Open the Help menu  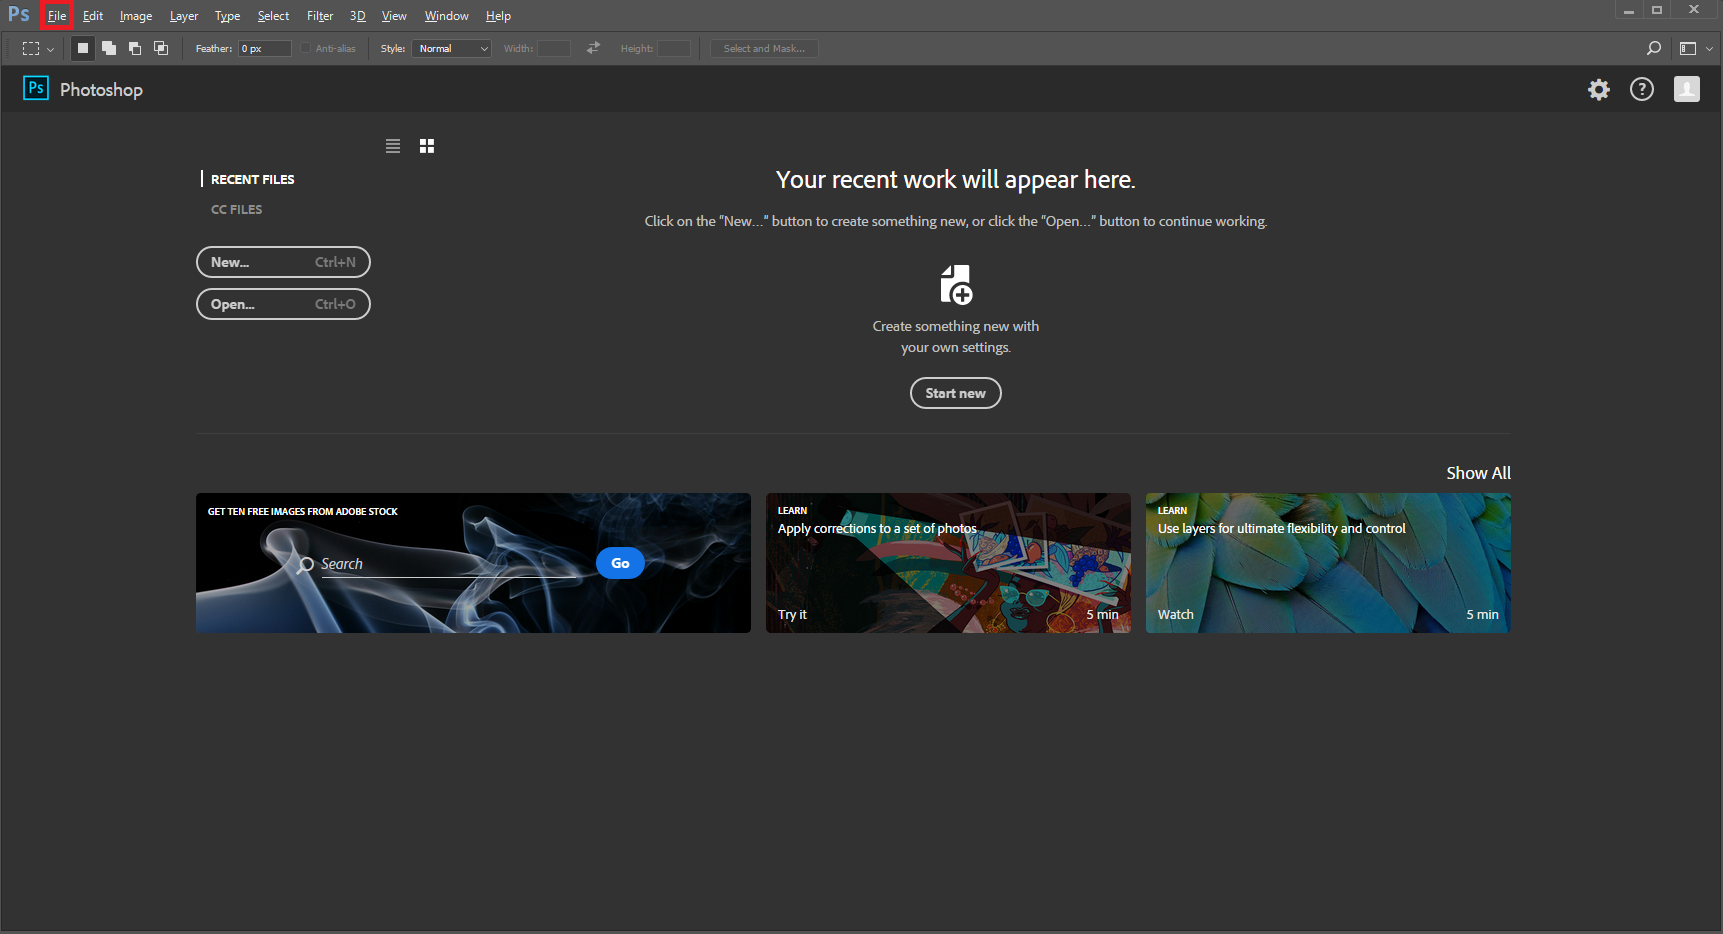pos(498,16)
